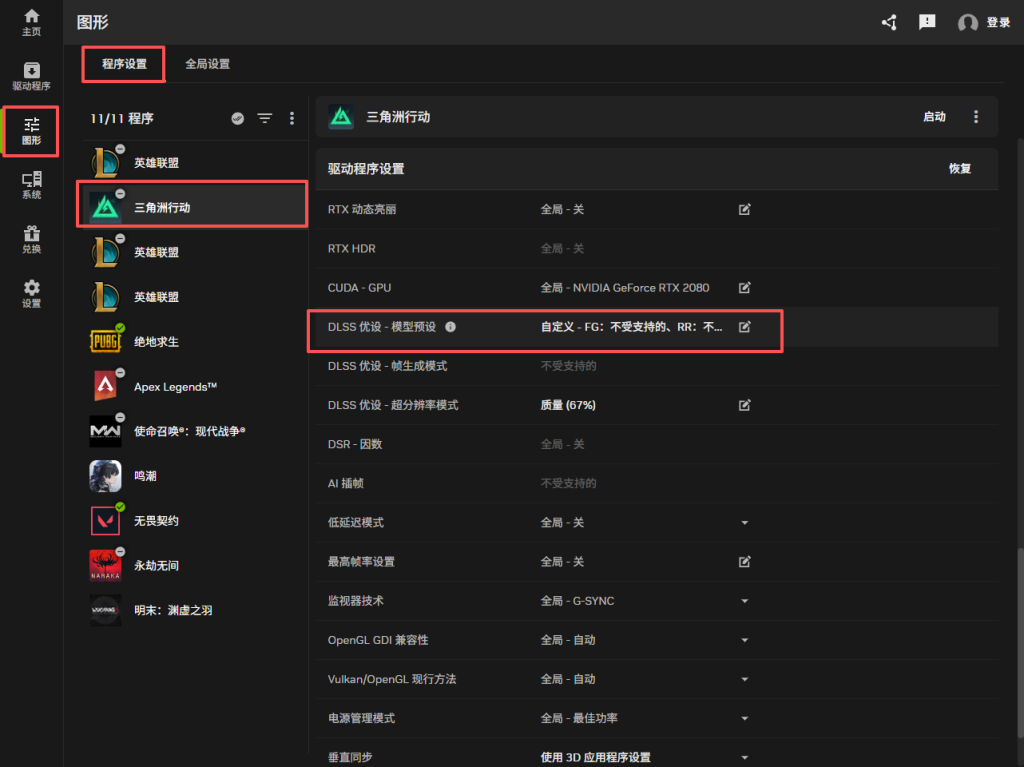
Task: Select the 程序设置 tab
Action: 124,64
